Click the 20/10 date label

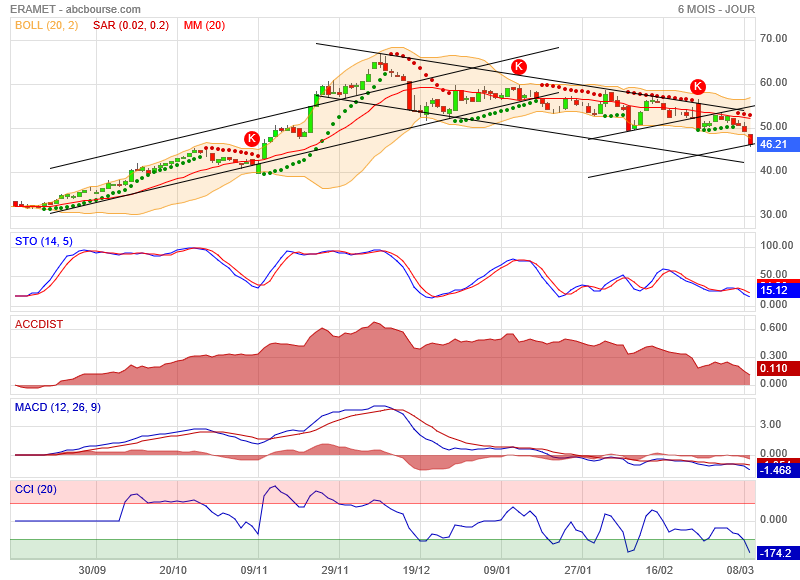coord(173,570)
